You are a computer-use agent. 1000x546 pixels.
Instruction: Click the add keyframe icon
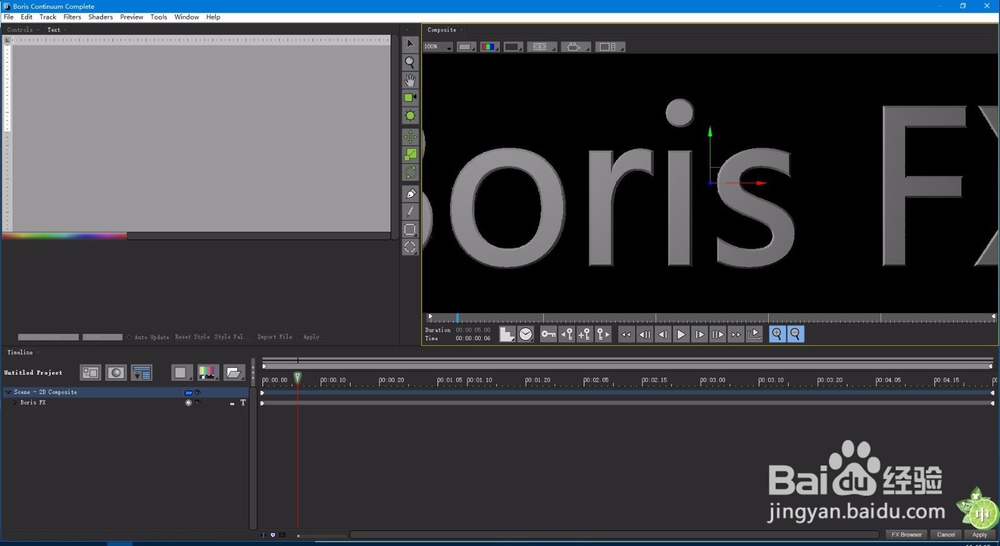point(584,334)
